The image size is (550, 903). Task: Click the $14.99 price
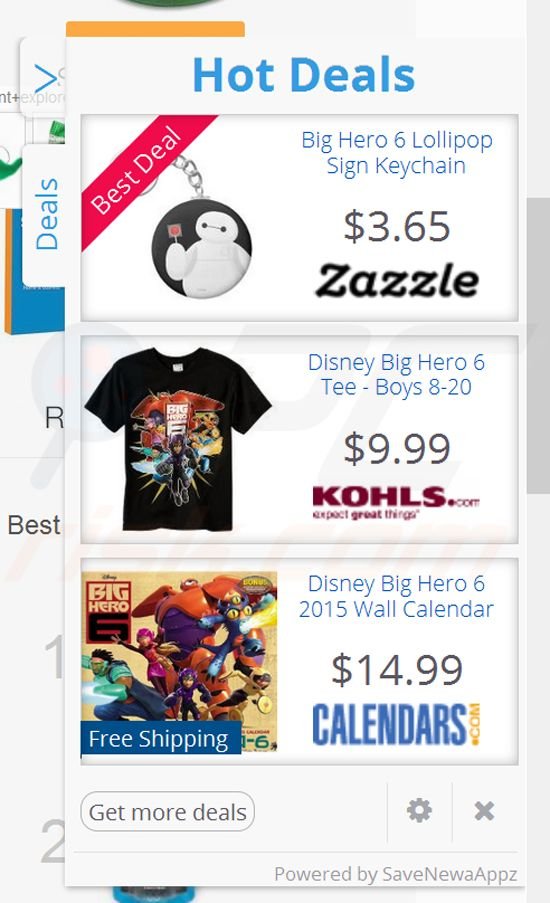click(397, 669)
